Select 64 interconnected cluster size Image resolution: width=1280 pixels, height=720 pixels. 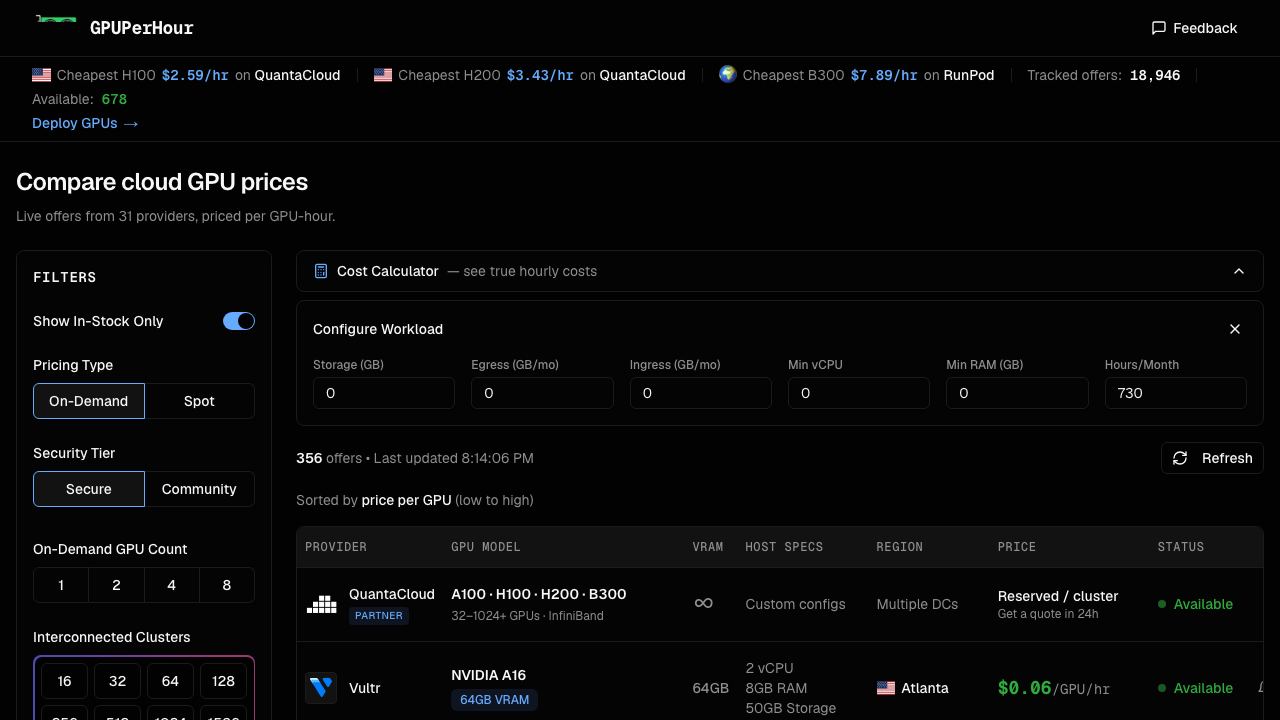click(170, 681)
